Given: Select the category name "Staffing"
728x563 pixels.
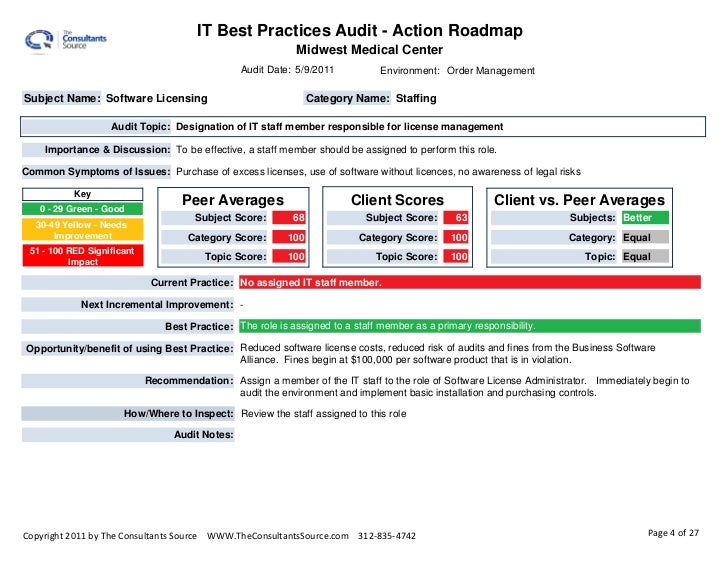Looking at the screenshot, I should tap(416, 98).
